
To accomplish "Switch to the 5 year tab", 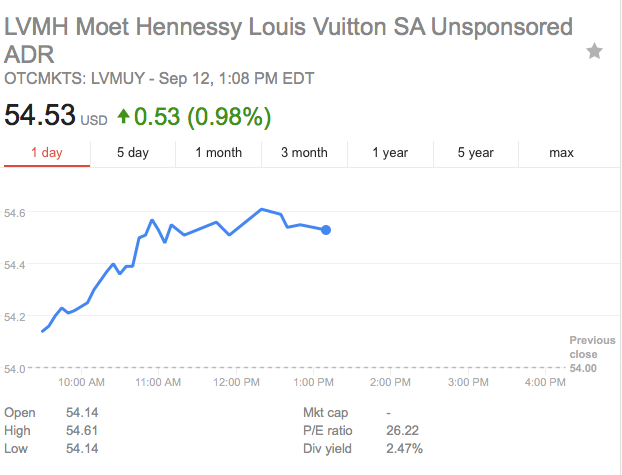I will pyautogui.click(x=476, y=153).
